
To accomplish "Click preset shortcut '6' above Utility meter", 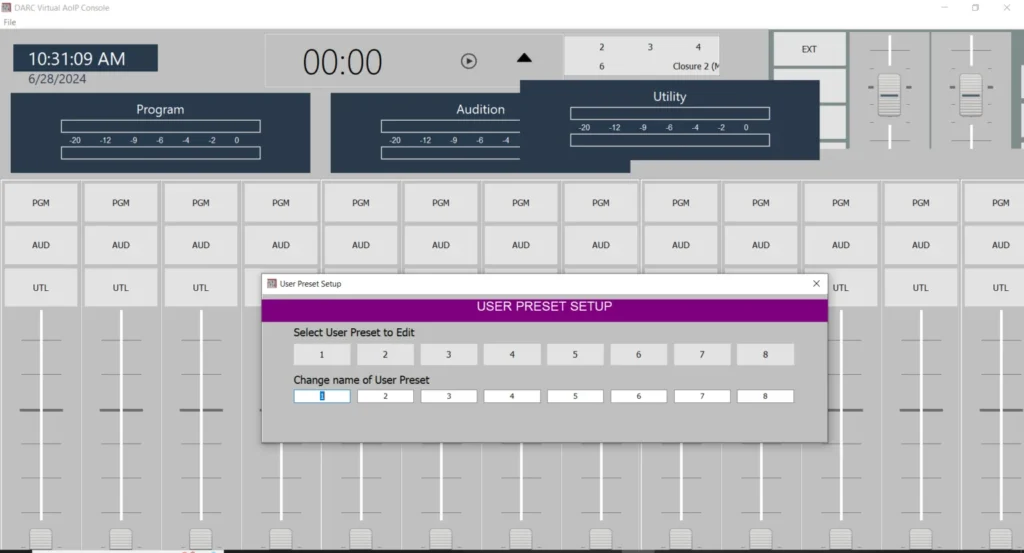I will click(601, 66).
